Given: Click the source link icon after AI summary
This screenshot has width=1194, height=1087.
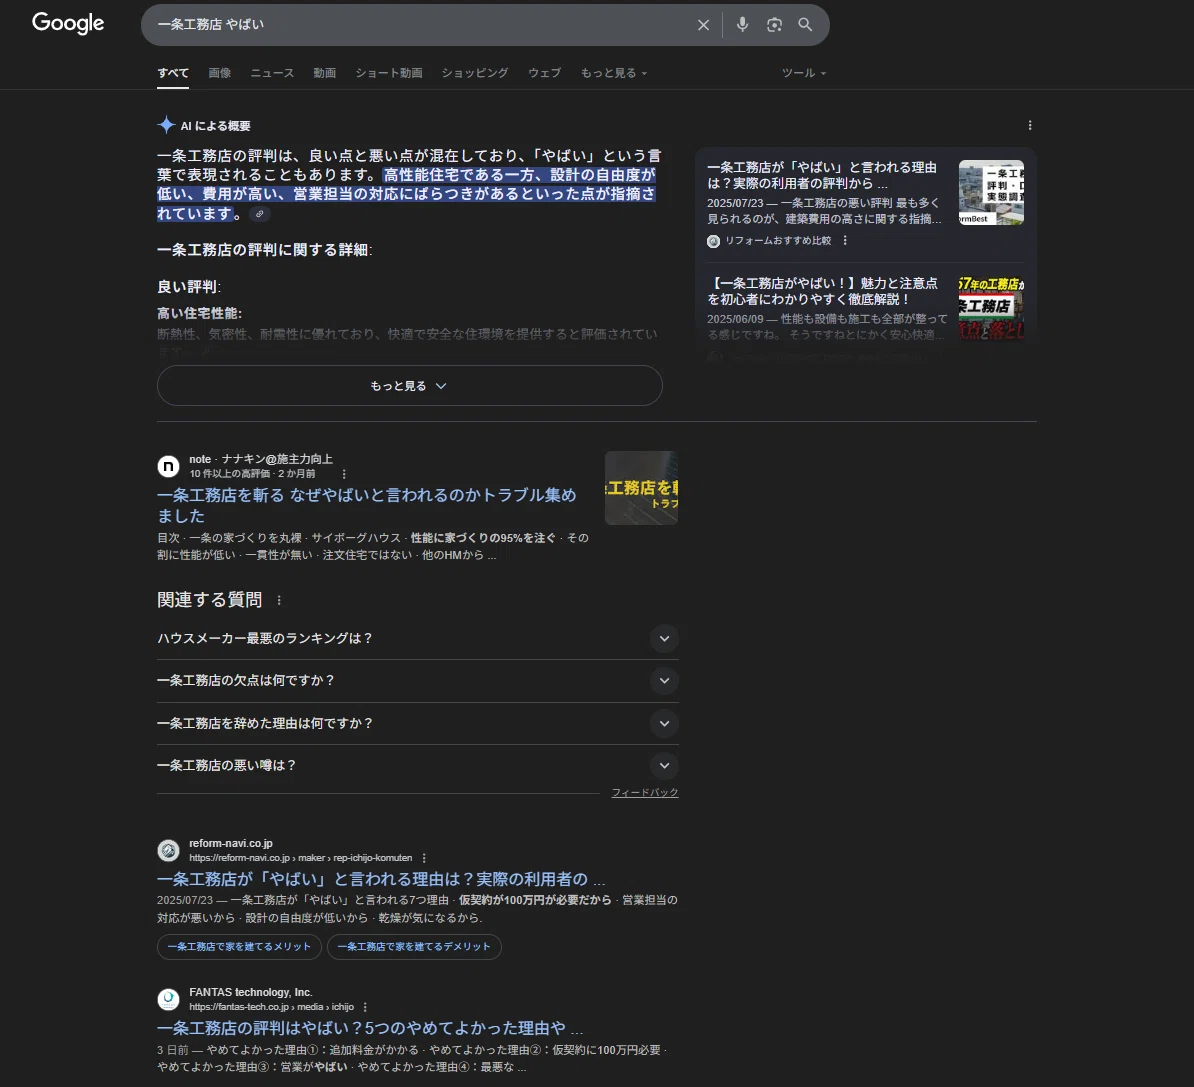Looking at the screenshot, I should coord(260,214).
